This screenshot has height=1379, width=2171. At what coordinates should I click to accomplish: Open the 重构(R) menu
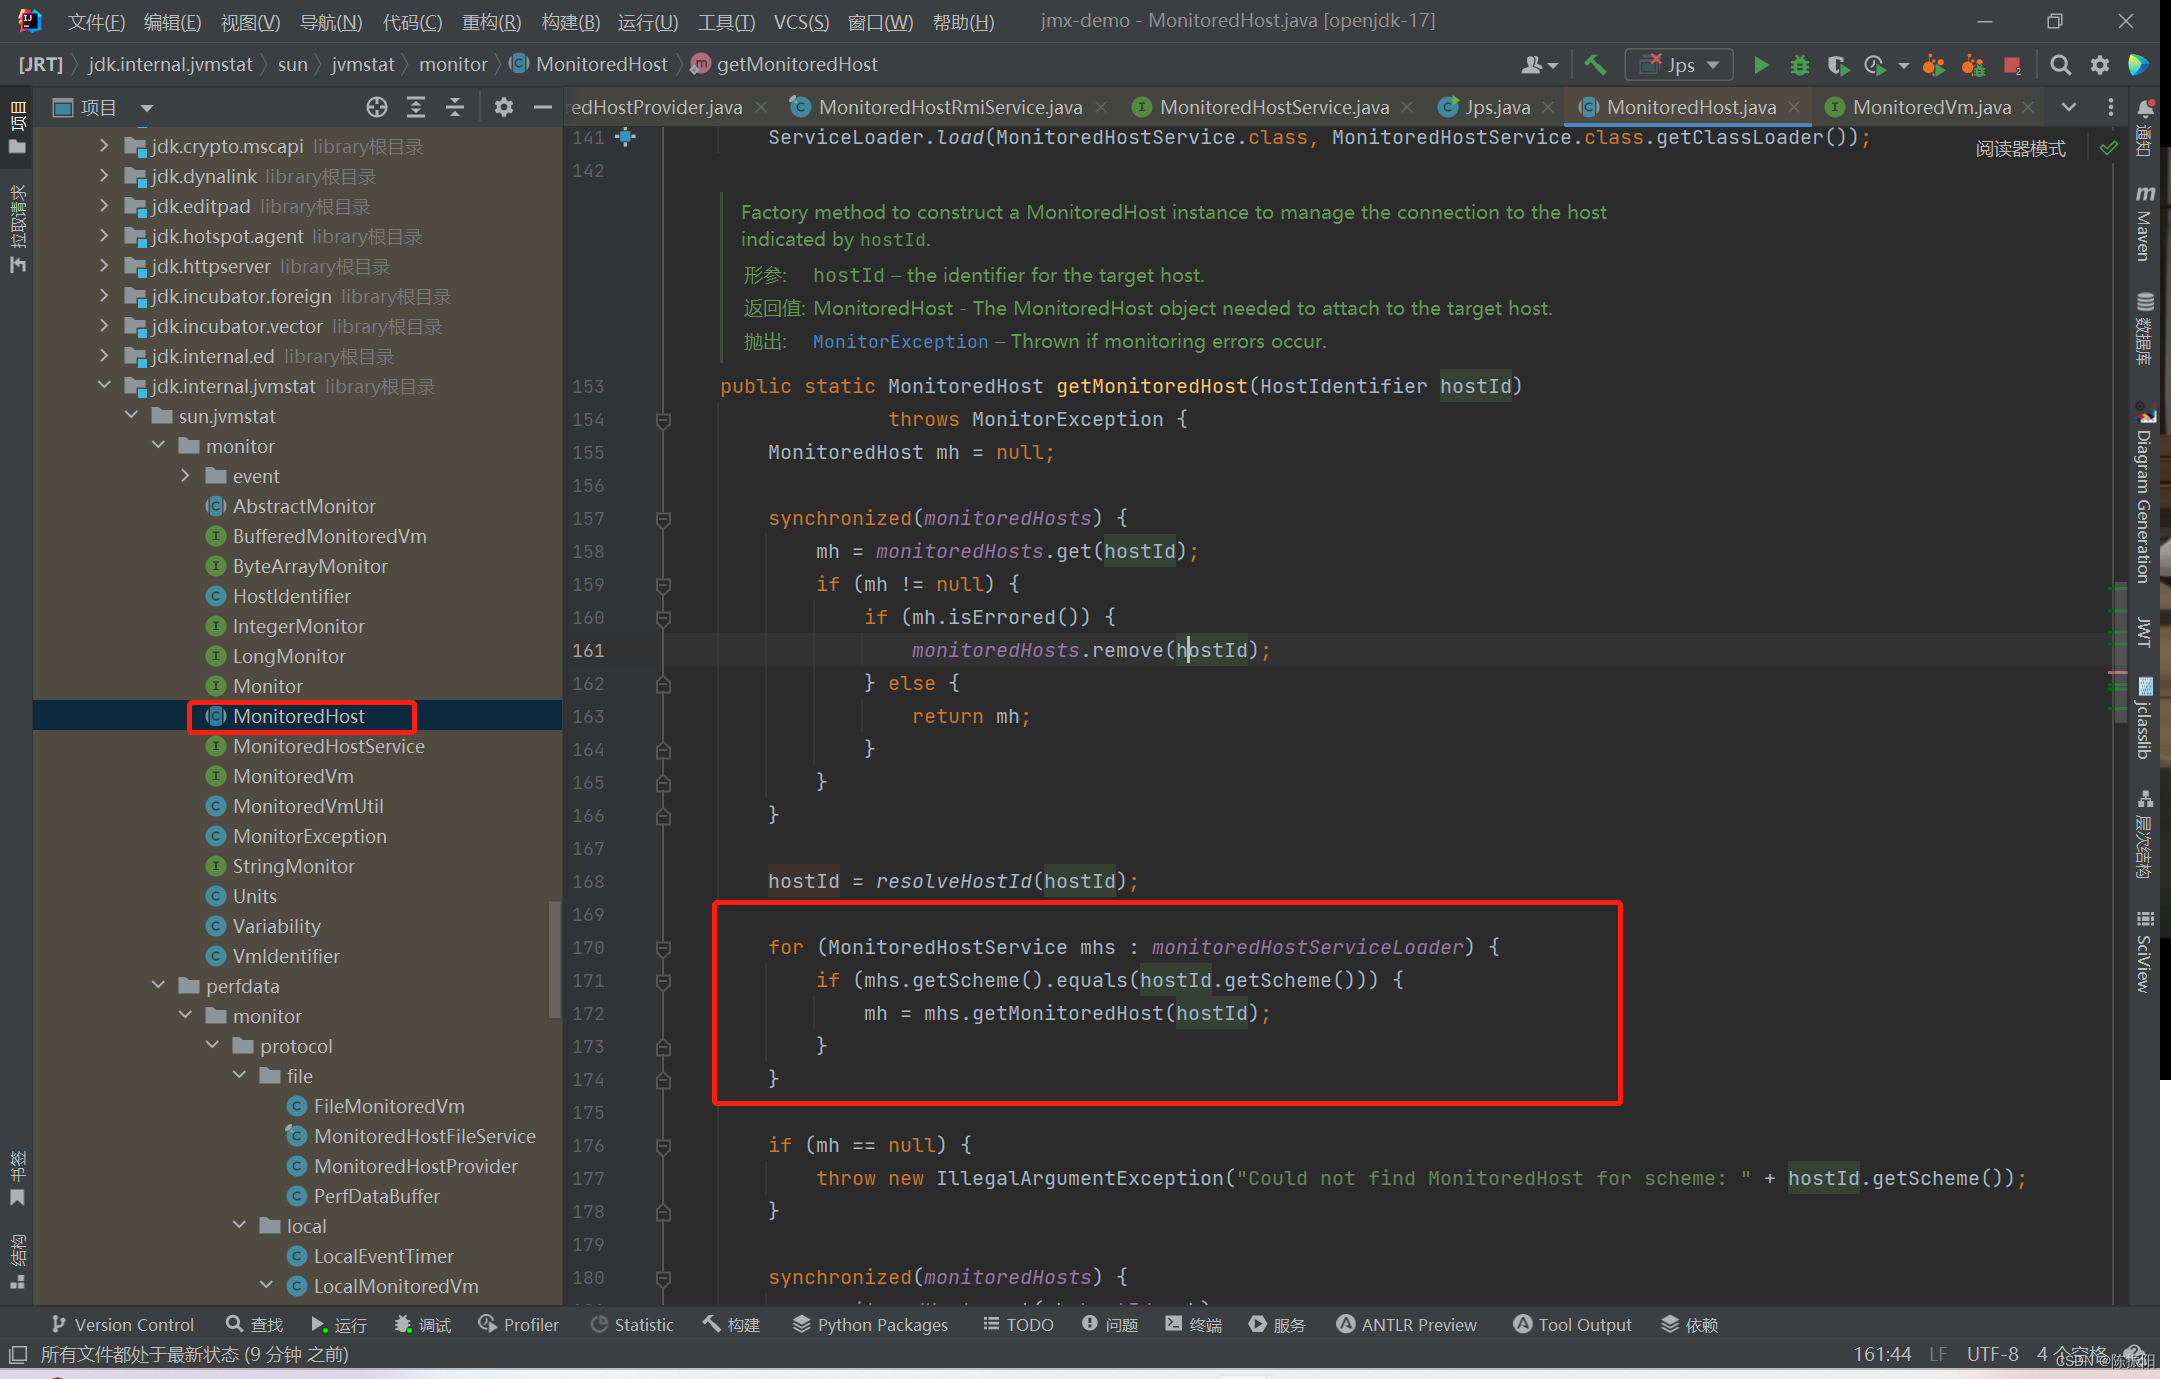tap(491, 21)
